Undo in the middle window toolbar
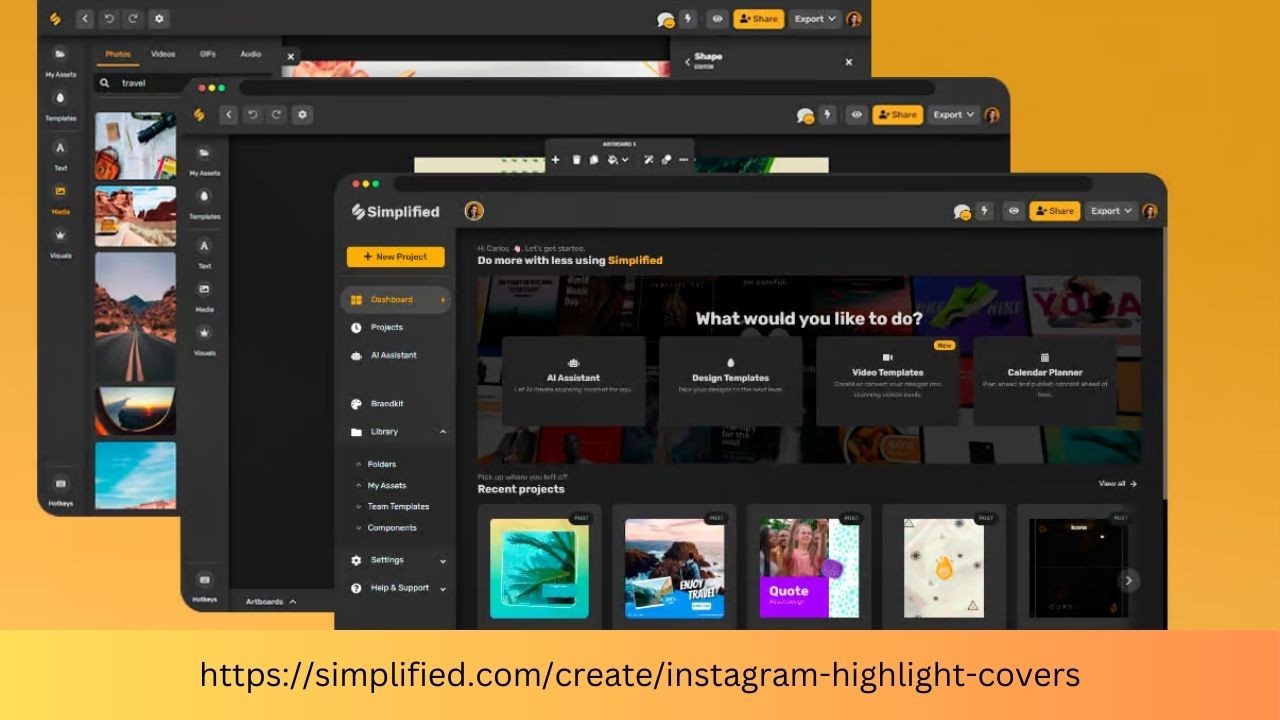This screenshot has height=720, width=1280. point(253,115)
